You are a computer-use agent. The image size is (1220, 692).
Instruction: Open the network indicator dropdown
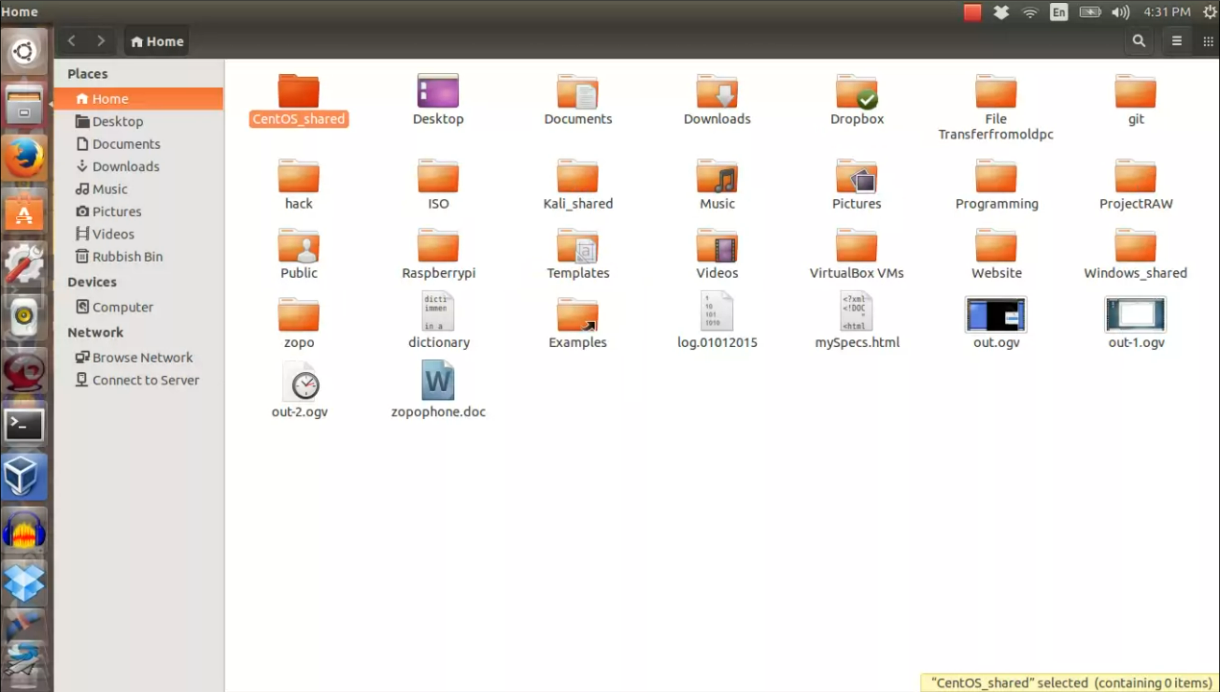point(1030,12)
